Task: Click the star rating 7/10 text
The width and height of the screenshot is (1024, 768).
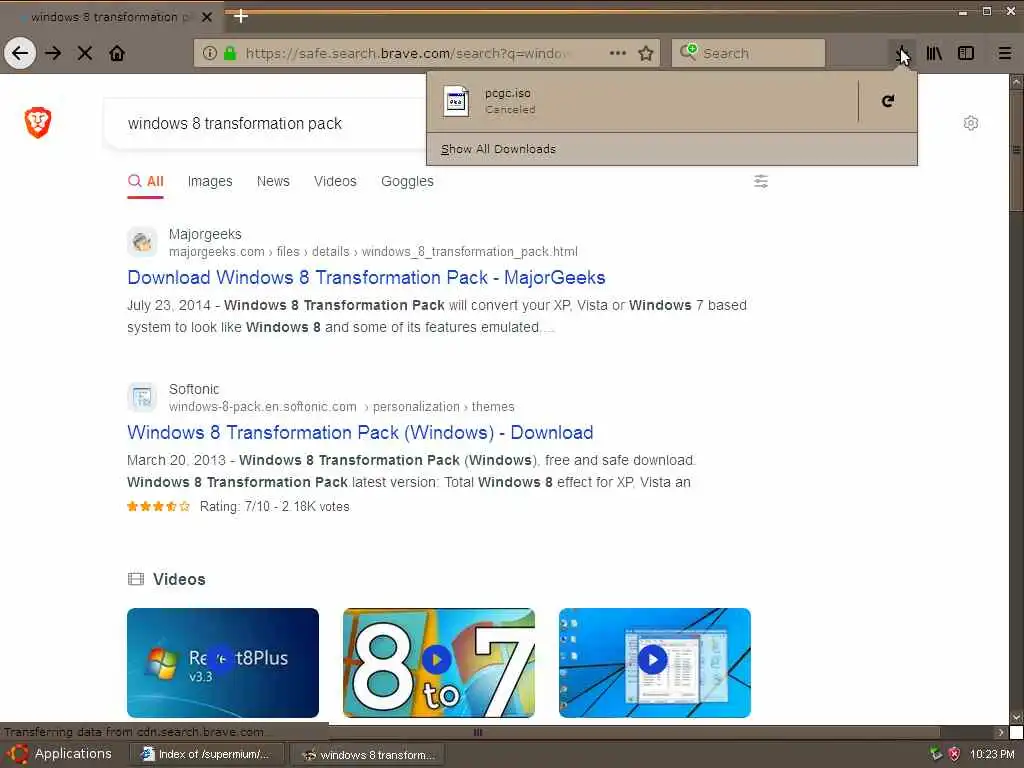Action: click(274, 506)
